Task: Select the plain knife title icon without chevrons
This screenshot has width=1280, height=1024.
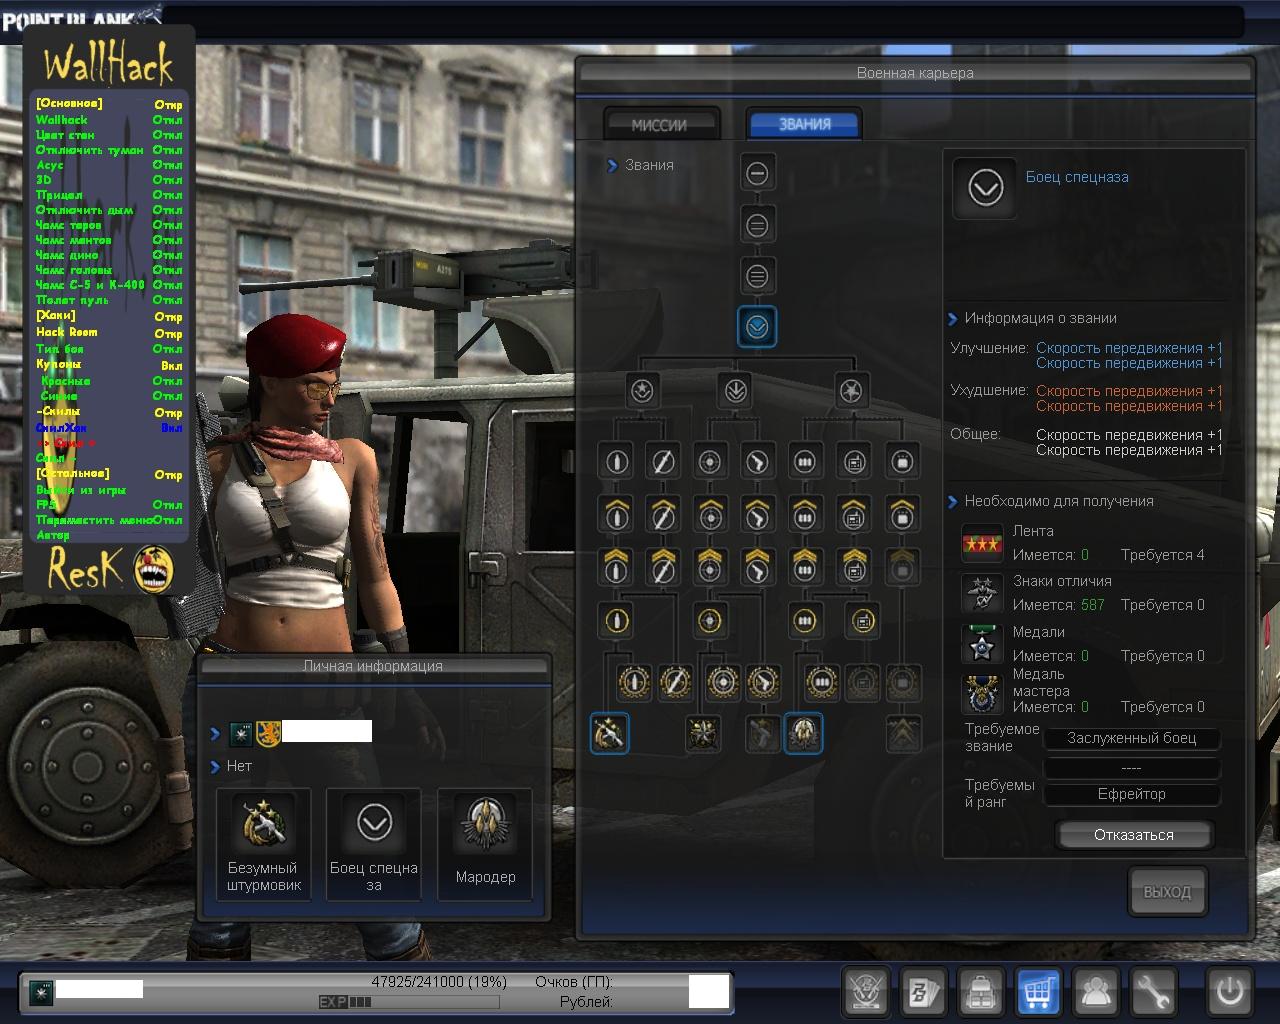Action: (x=663, y=462)
